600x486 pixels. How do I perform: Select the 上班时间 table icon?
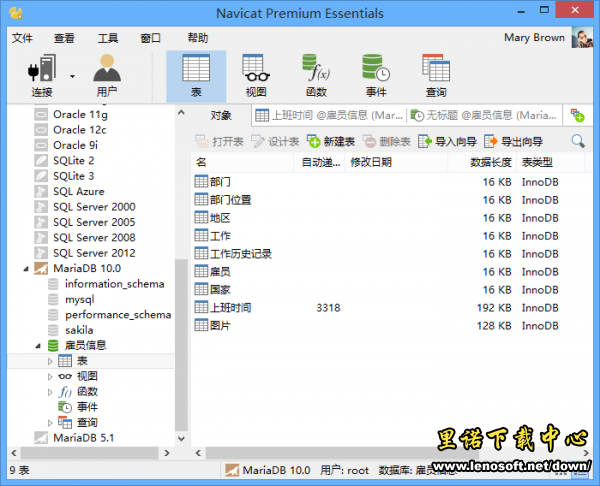click(x=201, y=307)
